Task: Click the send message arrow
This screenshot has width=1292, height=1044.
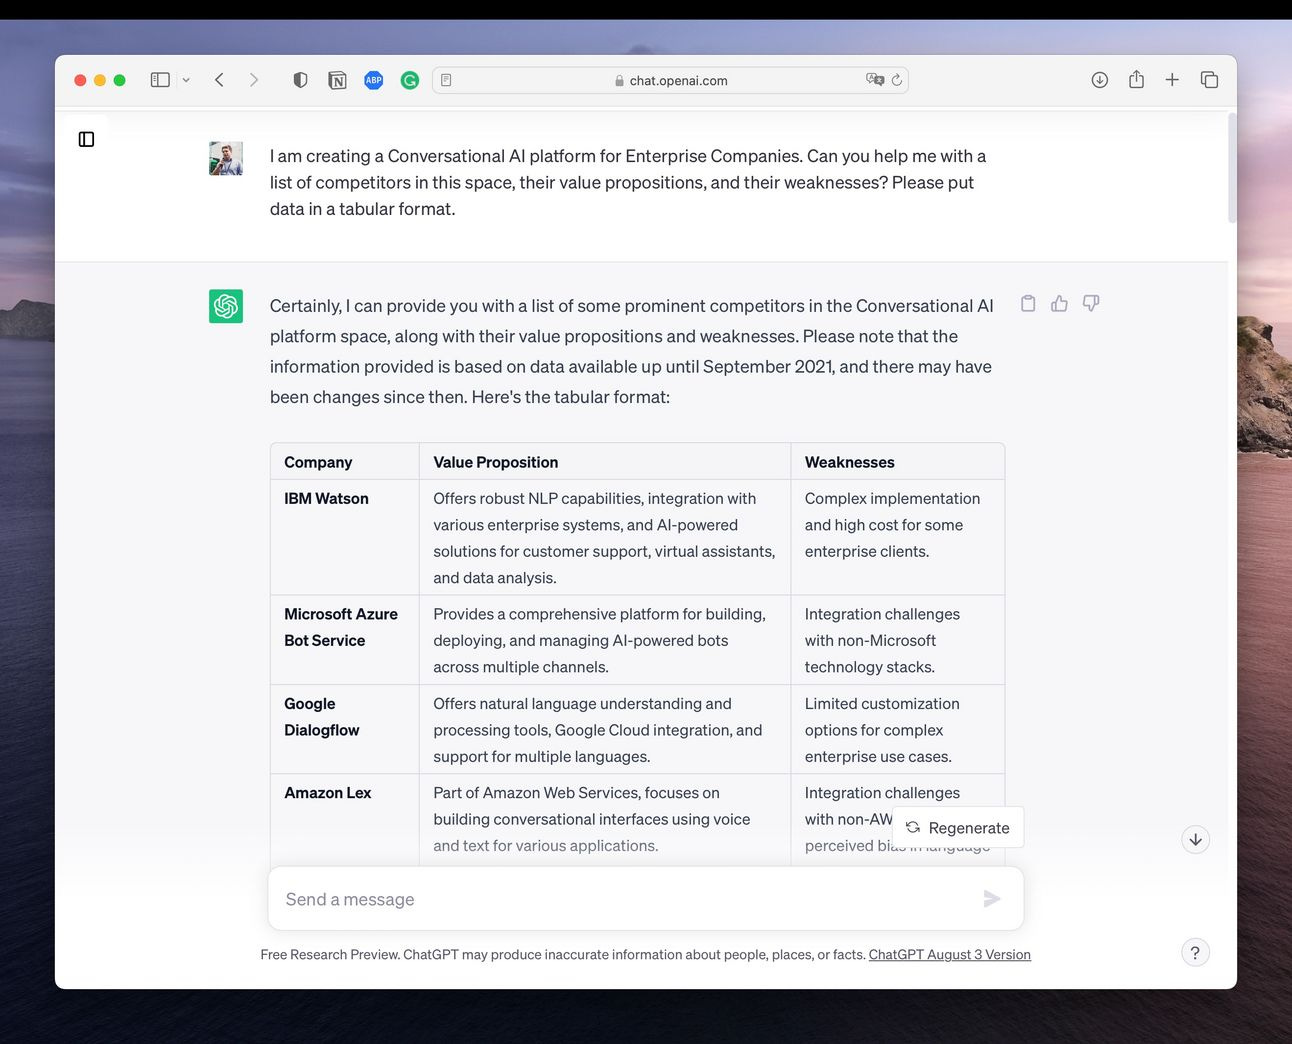Action: 992,899
